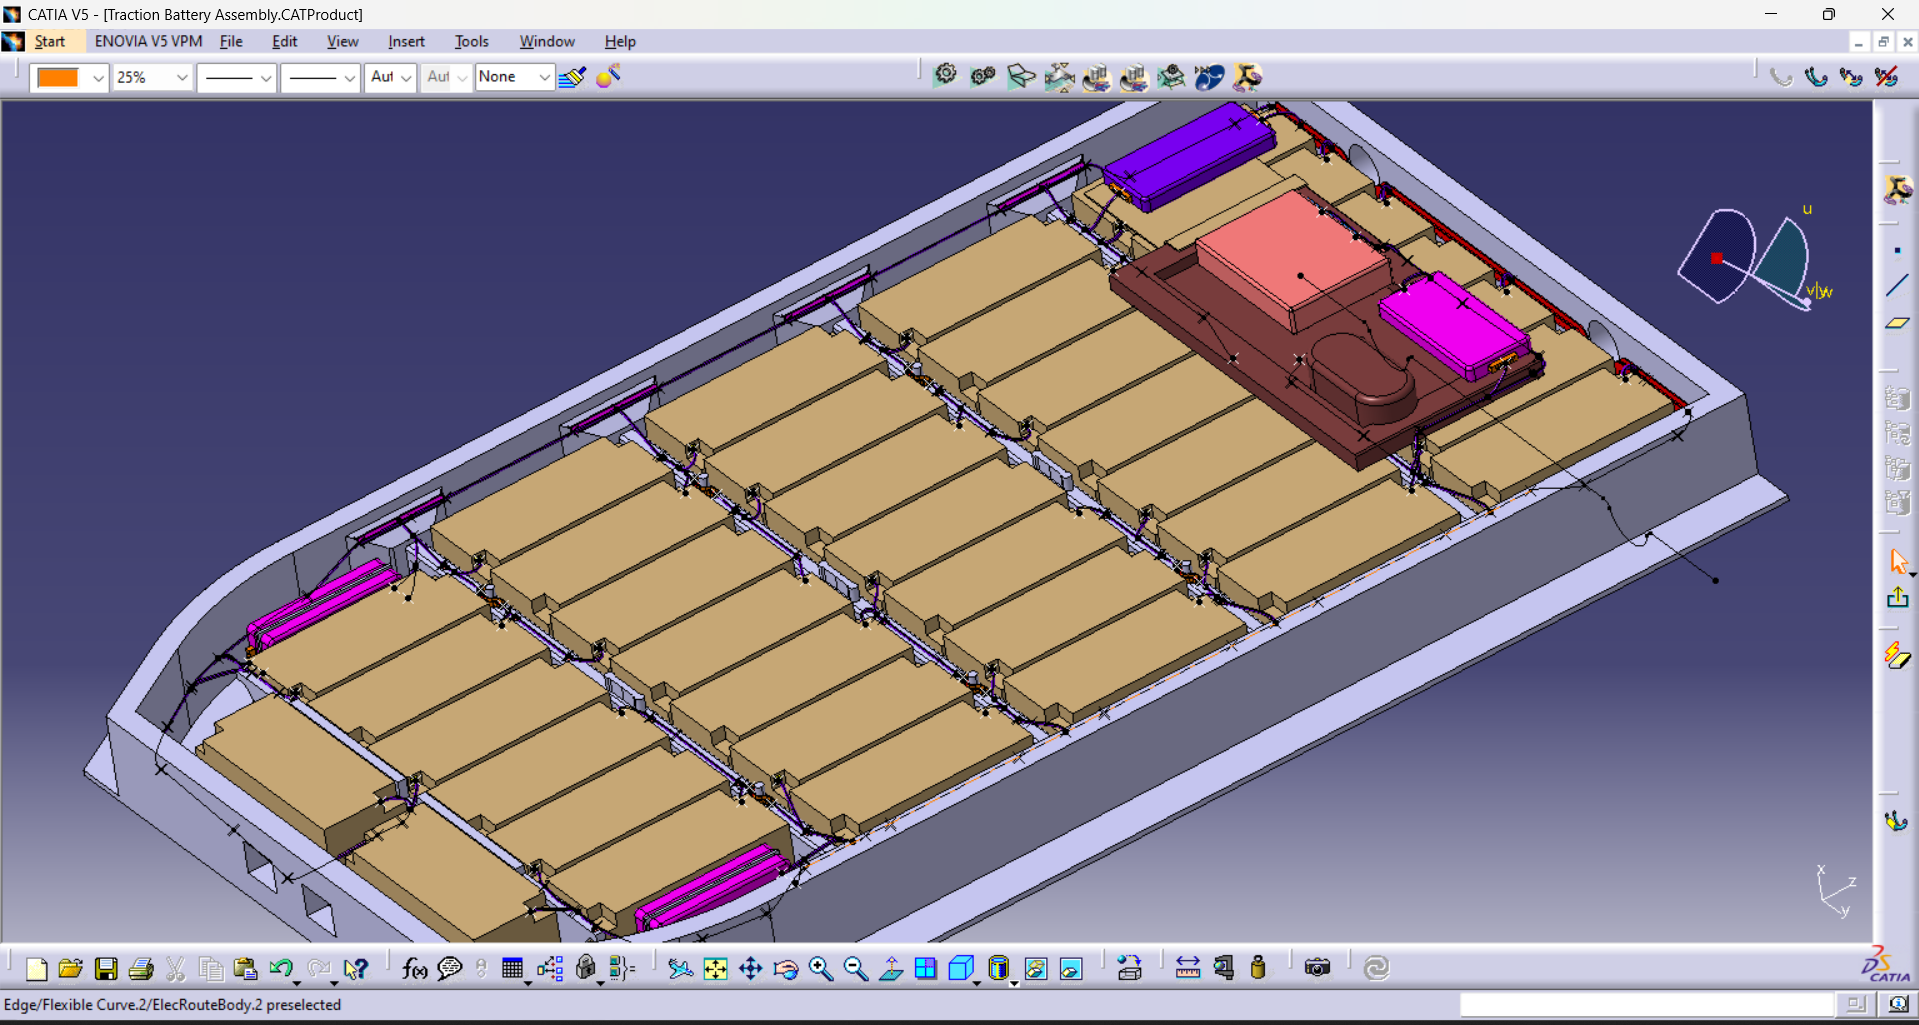Viewport: 1919px width, 1025px height.
Task: Open the Tools menu
Action: coord(471,41)
